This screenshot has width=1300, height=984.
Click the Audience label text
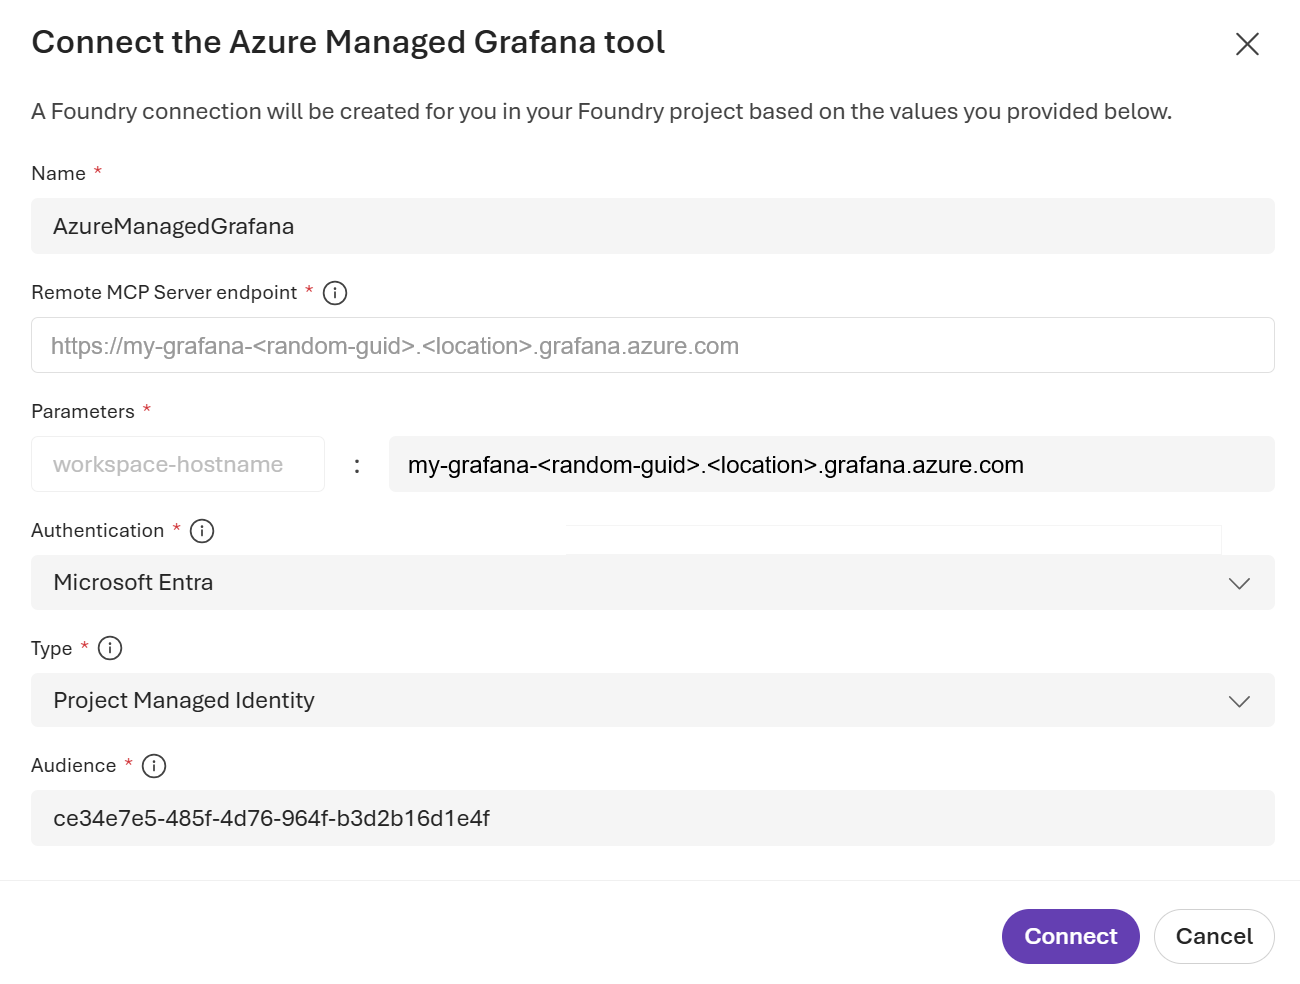pyautogui.click(x=74, y=765)
